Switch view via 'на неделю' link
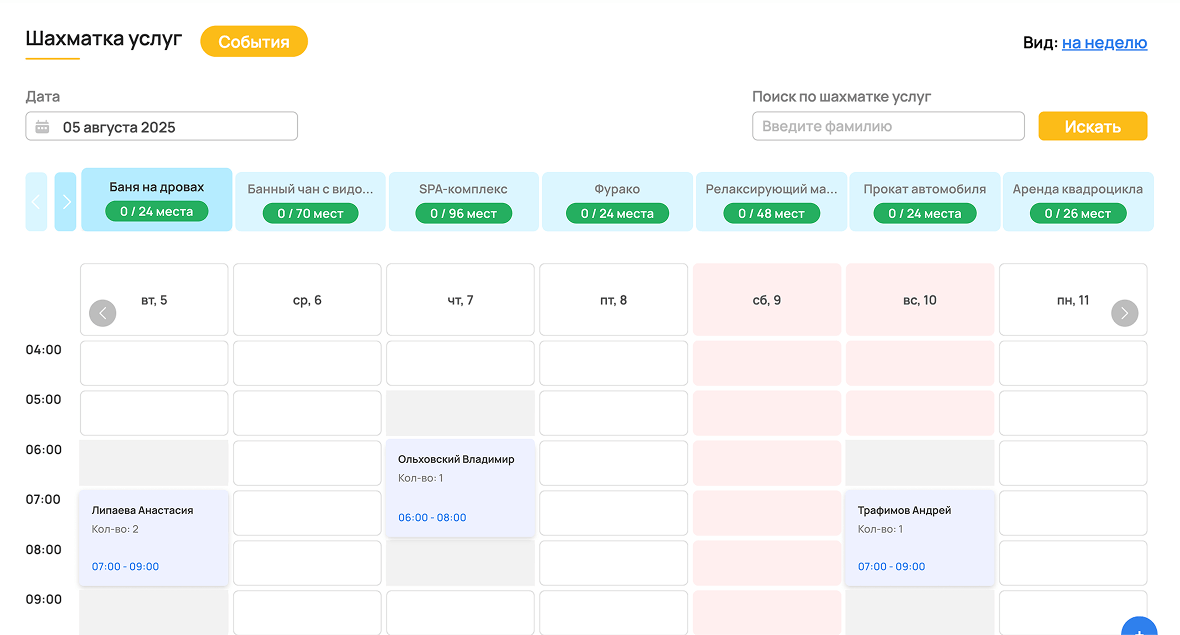This screenshot has width=1180, height=635. click(1104, 43)
